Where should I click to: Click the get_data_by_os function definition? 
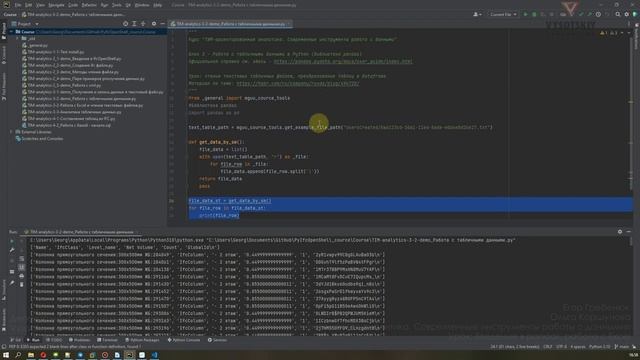pyautogui.click(x=218, y=142)
